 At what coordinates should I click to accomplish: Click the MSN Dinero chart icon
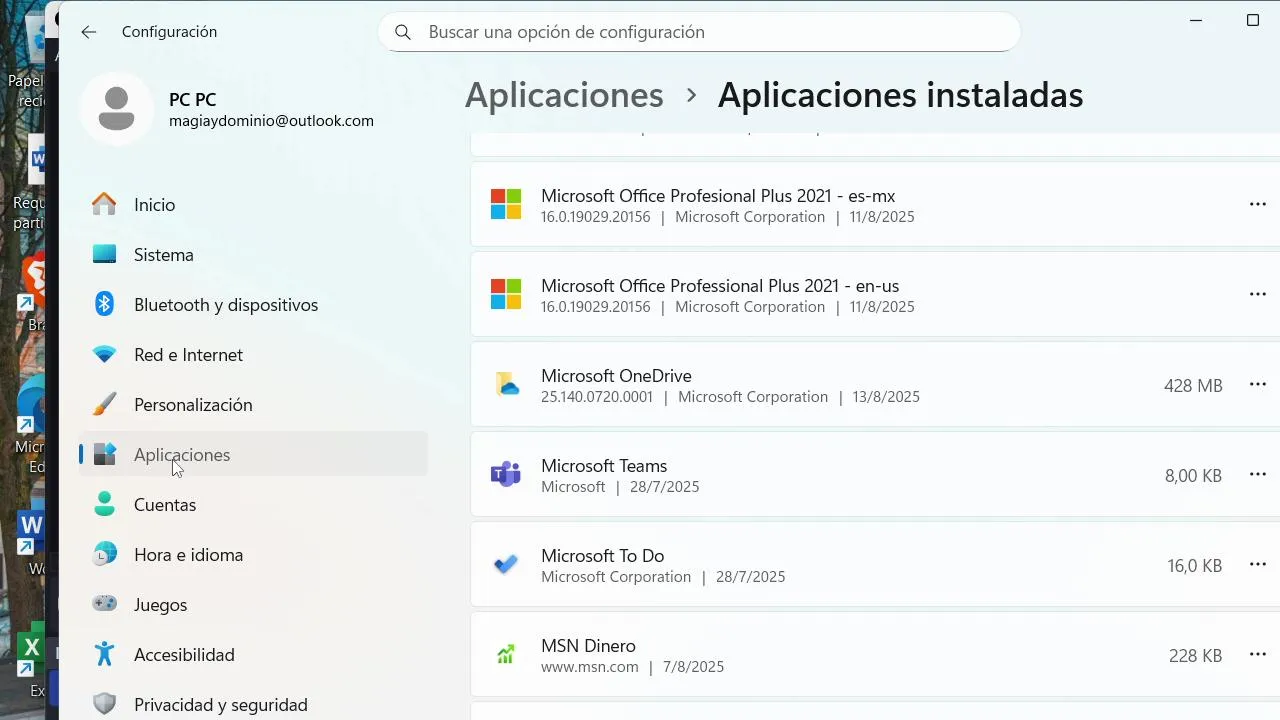tap(506, 654)
